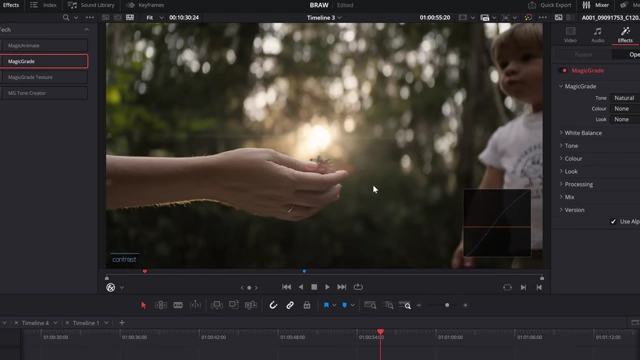Click the Overwrite Clip icon

tap(234, 304)
